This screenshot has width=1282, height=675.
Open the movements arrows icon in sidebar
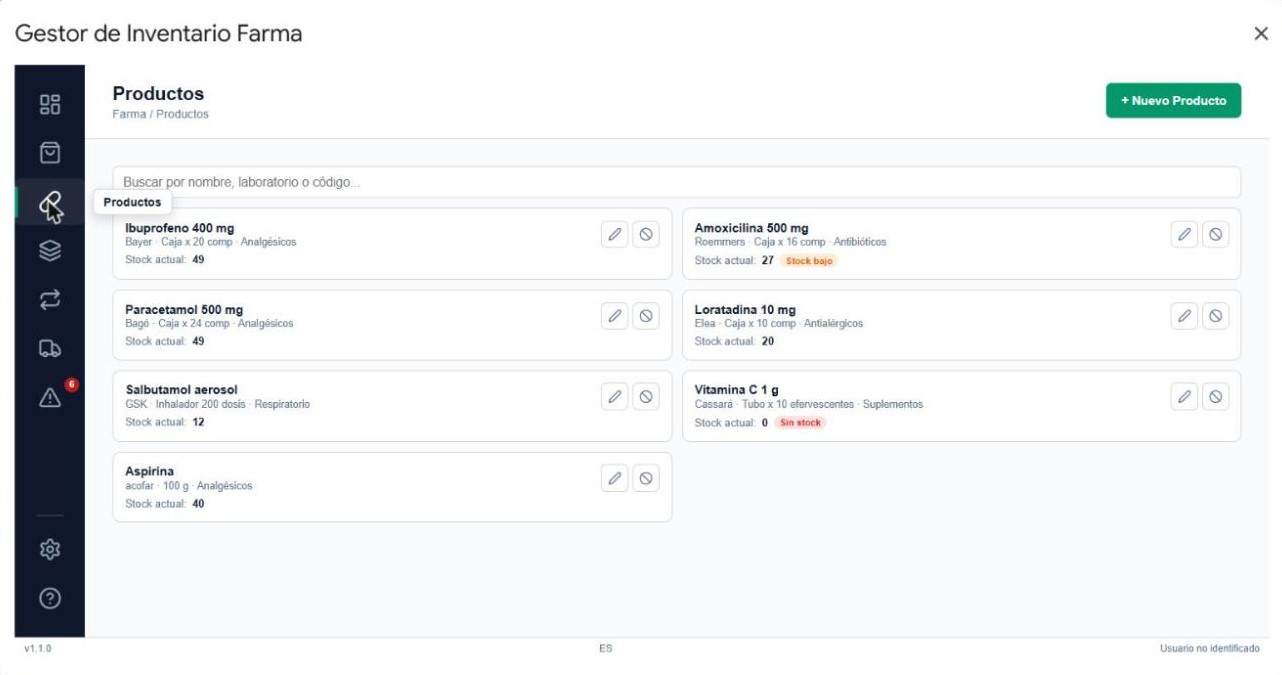pyautogui.click(x=50, y=299)
